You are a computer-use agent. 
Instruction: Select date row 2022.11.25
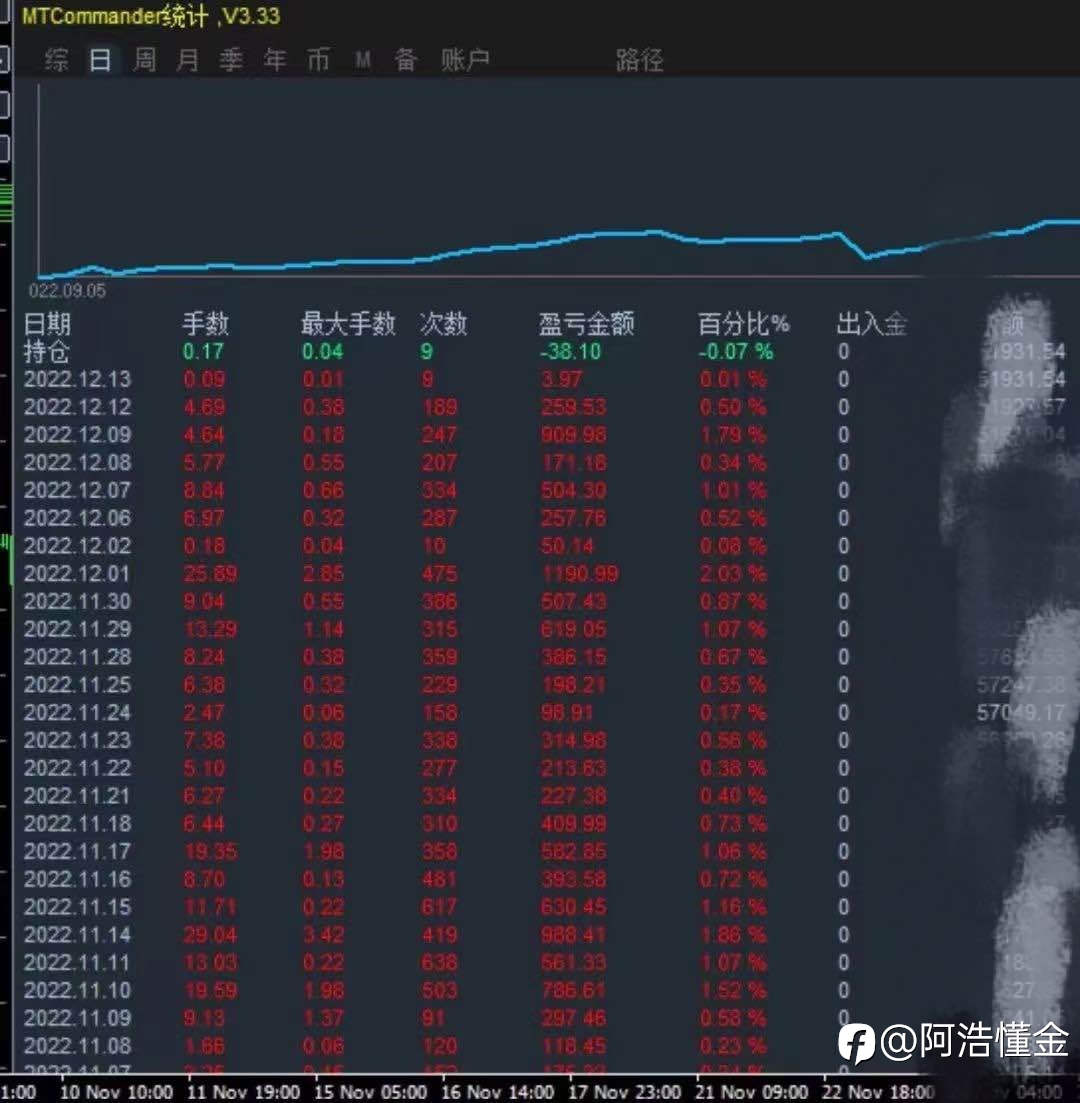pyautogui.click(x=77, y=684)
